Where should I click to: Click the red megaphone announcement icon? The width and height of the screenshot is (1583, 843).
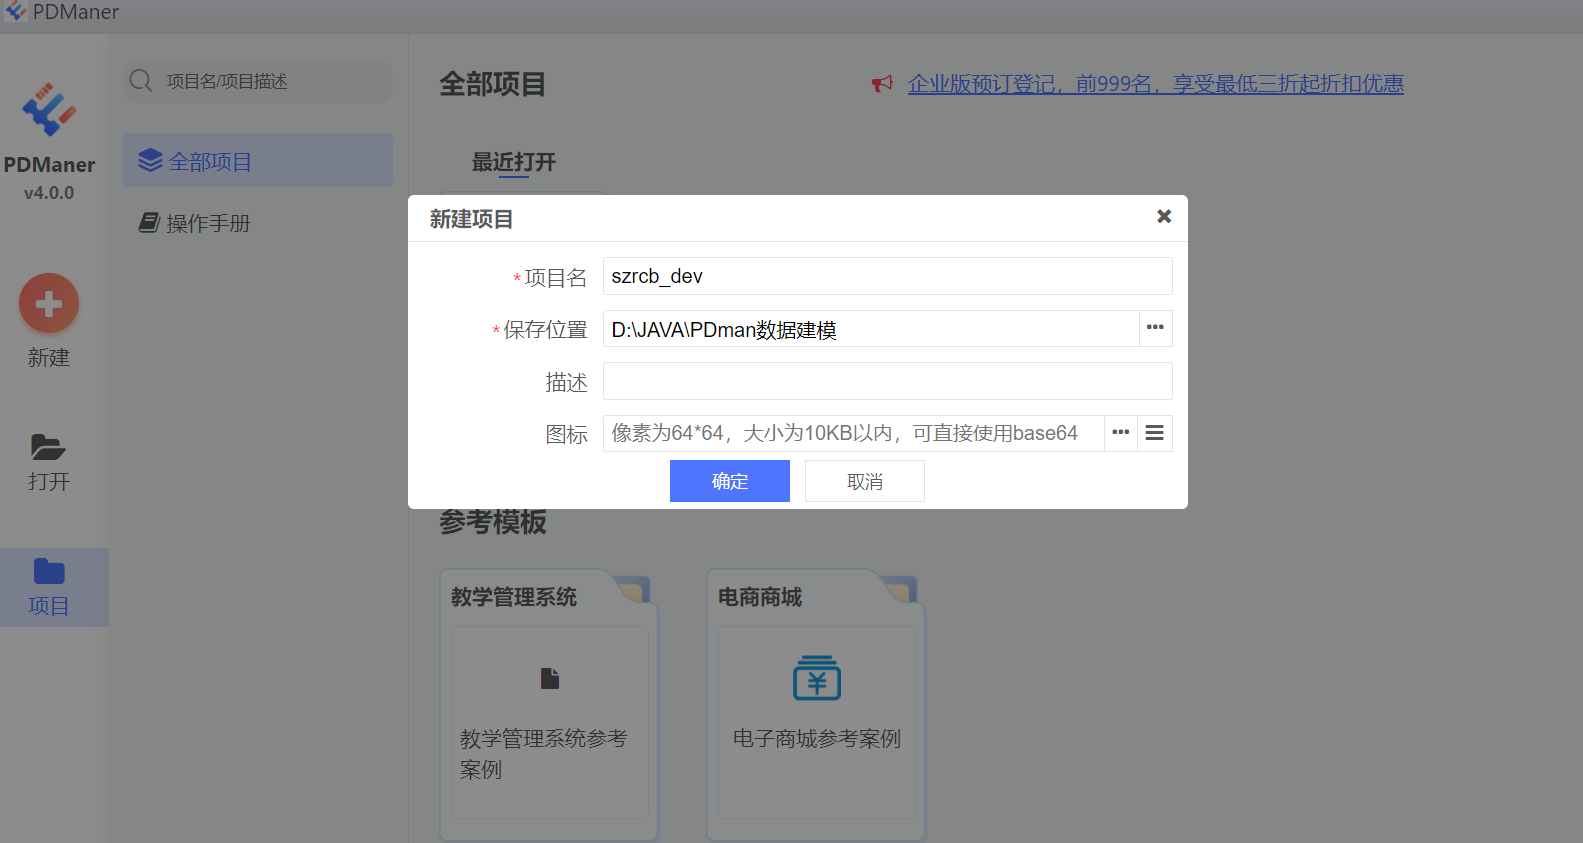pyautogui.click(x=882, y=84)
